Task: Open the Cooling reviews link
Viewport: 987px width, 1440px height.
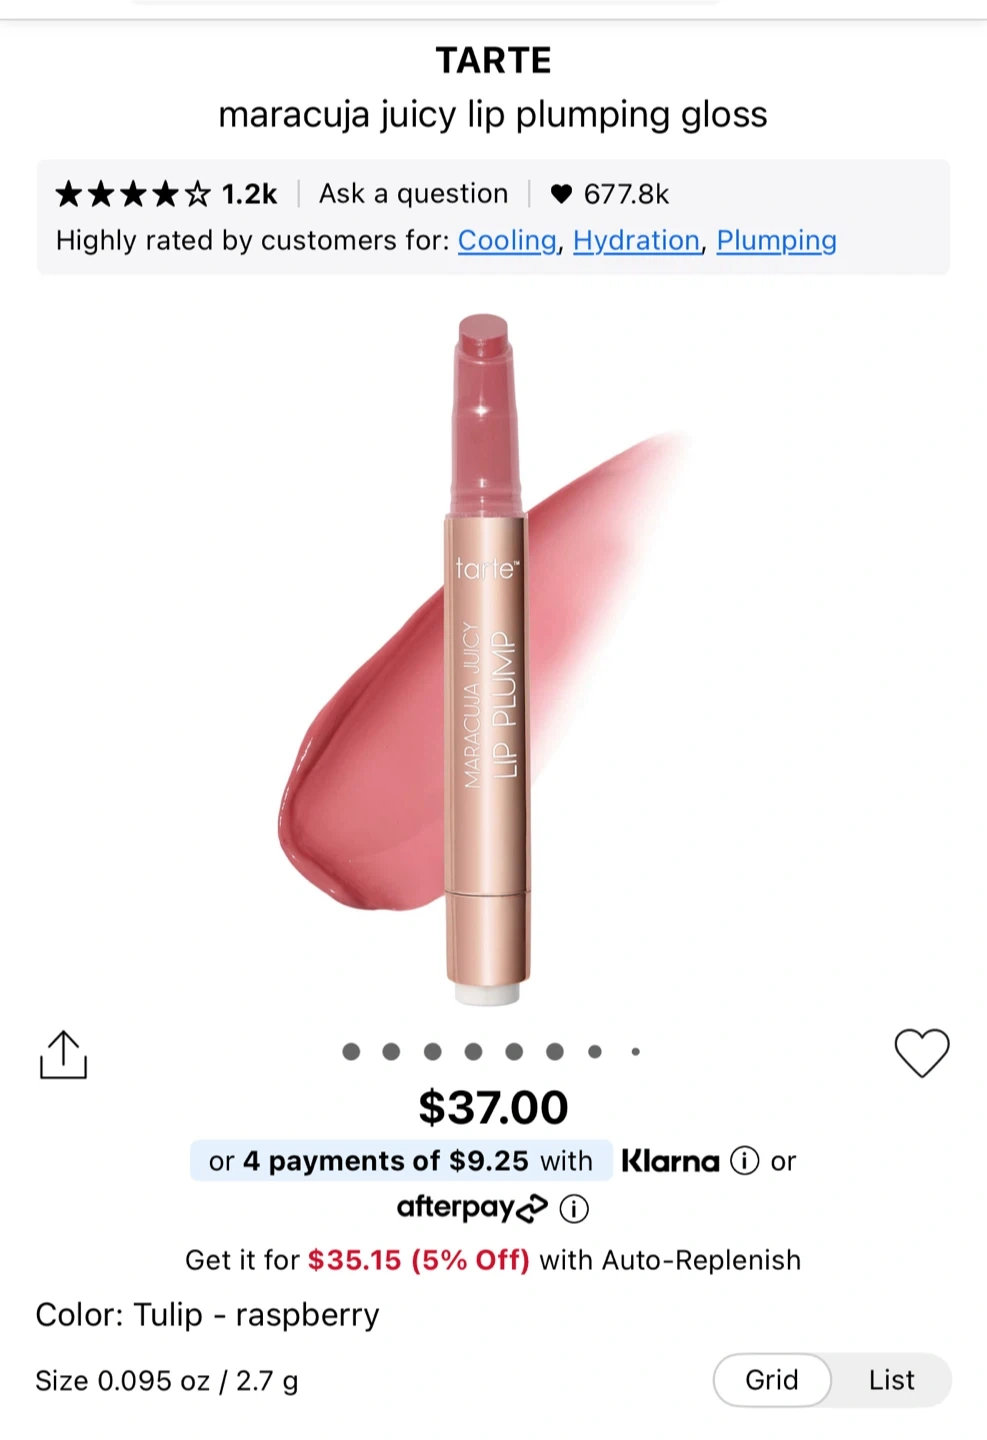Action: tap(507, 241)
